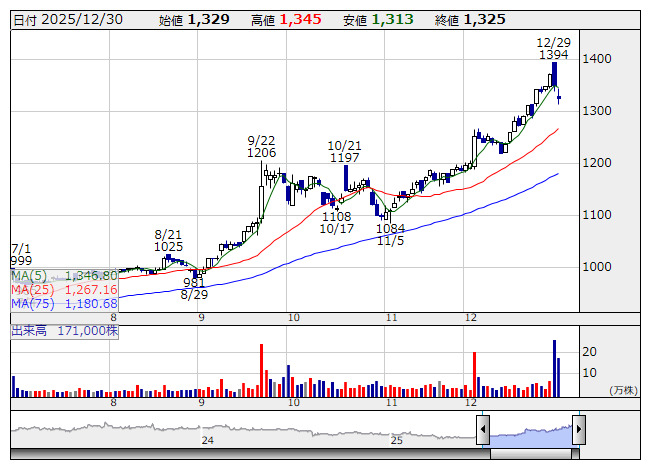The width and height of the screenshot is (653, 470).
Task: Click the horizontal scrollbar thumb below navigator
Action: [x=530, y=455]
